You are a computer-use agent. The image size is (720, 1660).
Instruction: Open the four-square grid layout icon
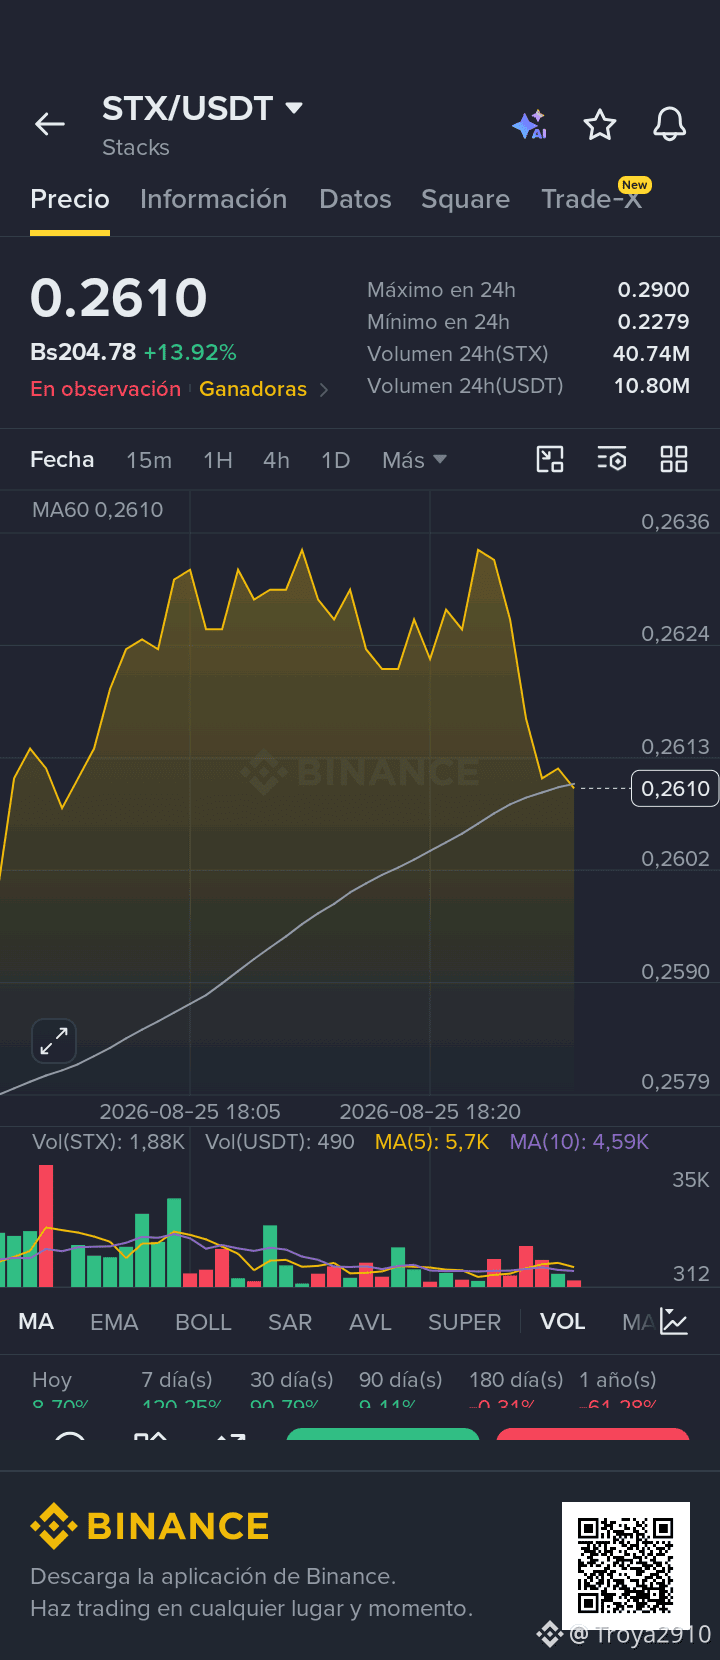(674, 459)
